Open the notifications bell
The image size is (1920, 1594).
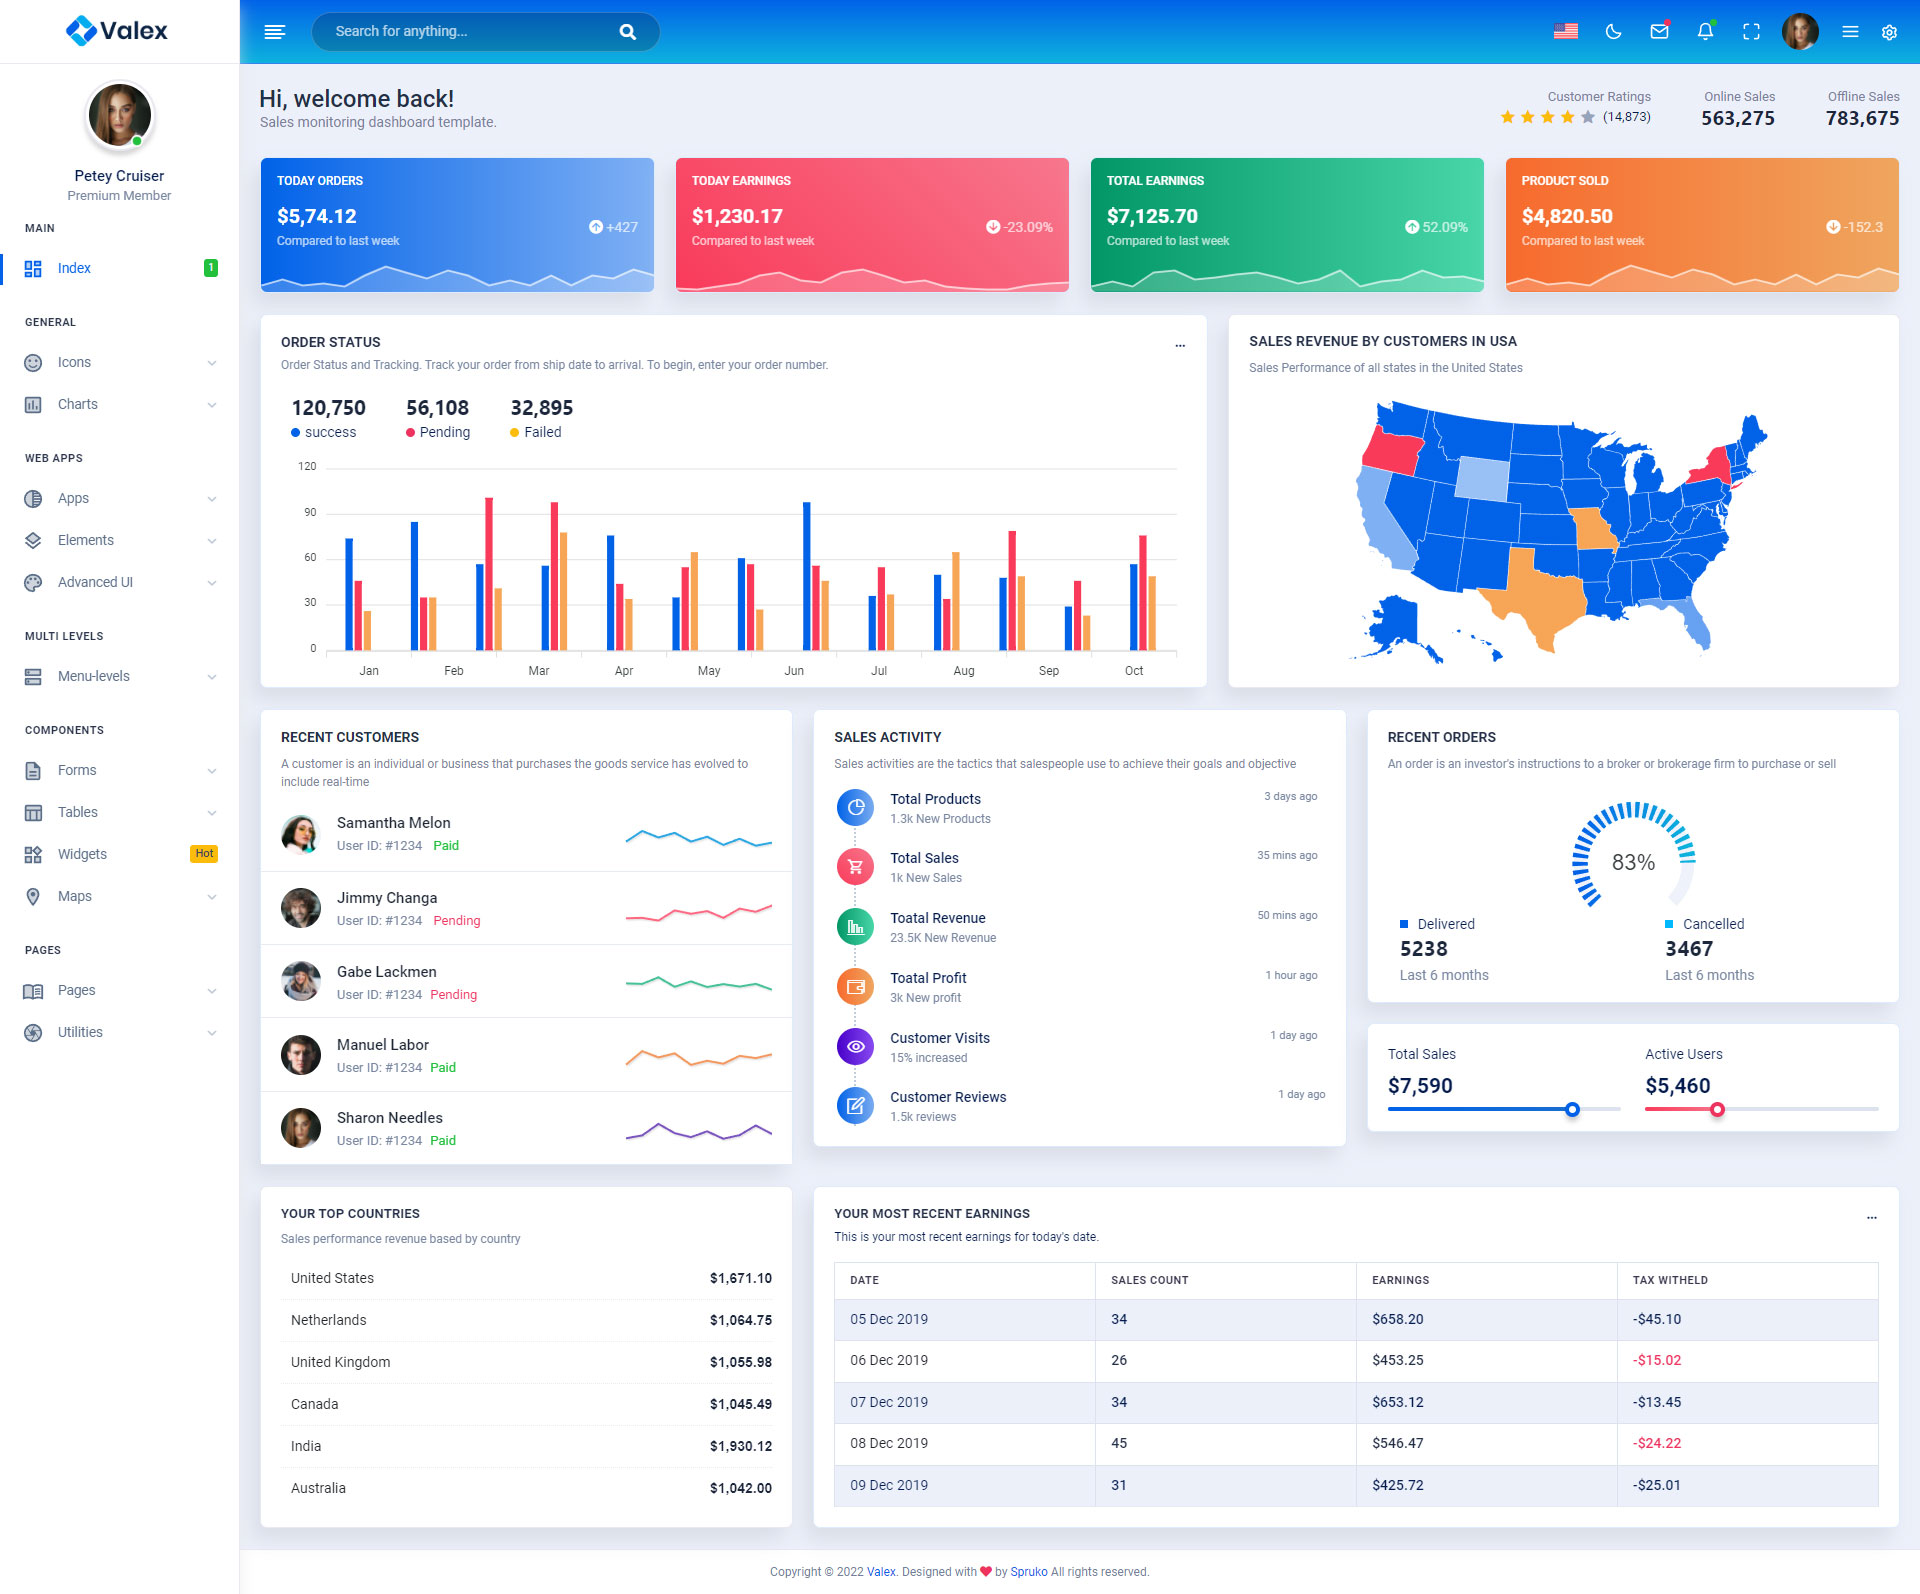(1705, 32)
